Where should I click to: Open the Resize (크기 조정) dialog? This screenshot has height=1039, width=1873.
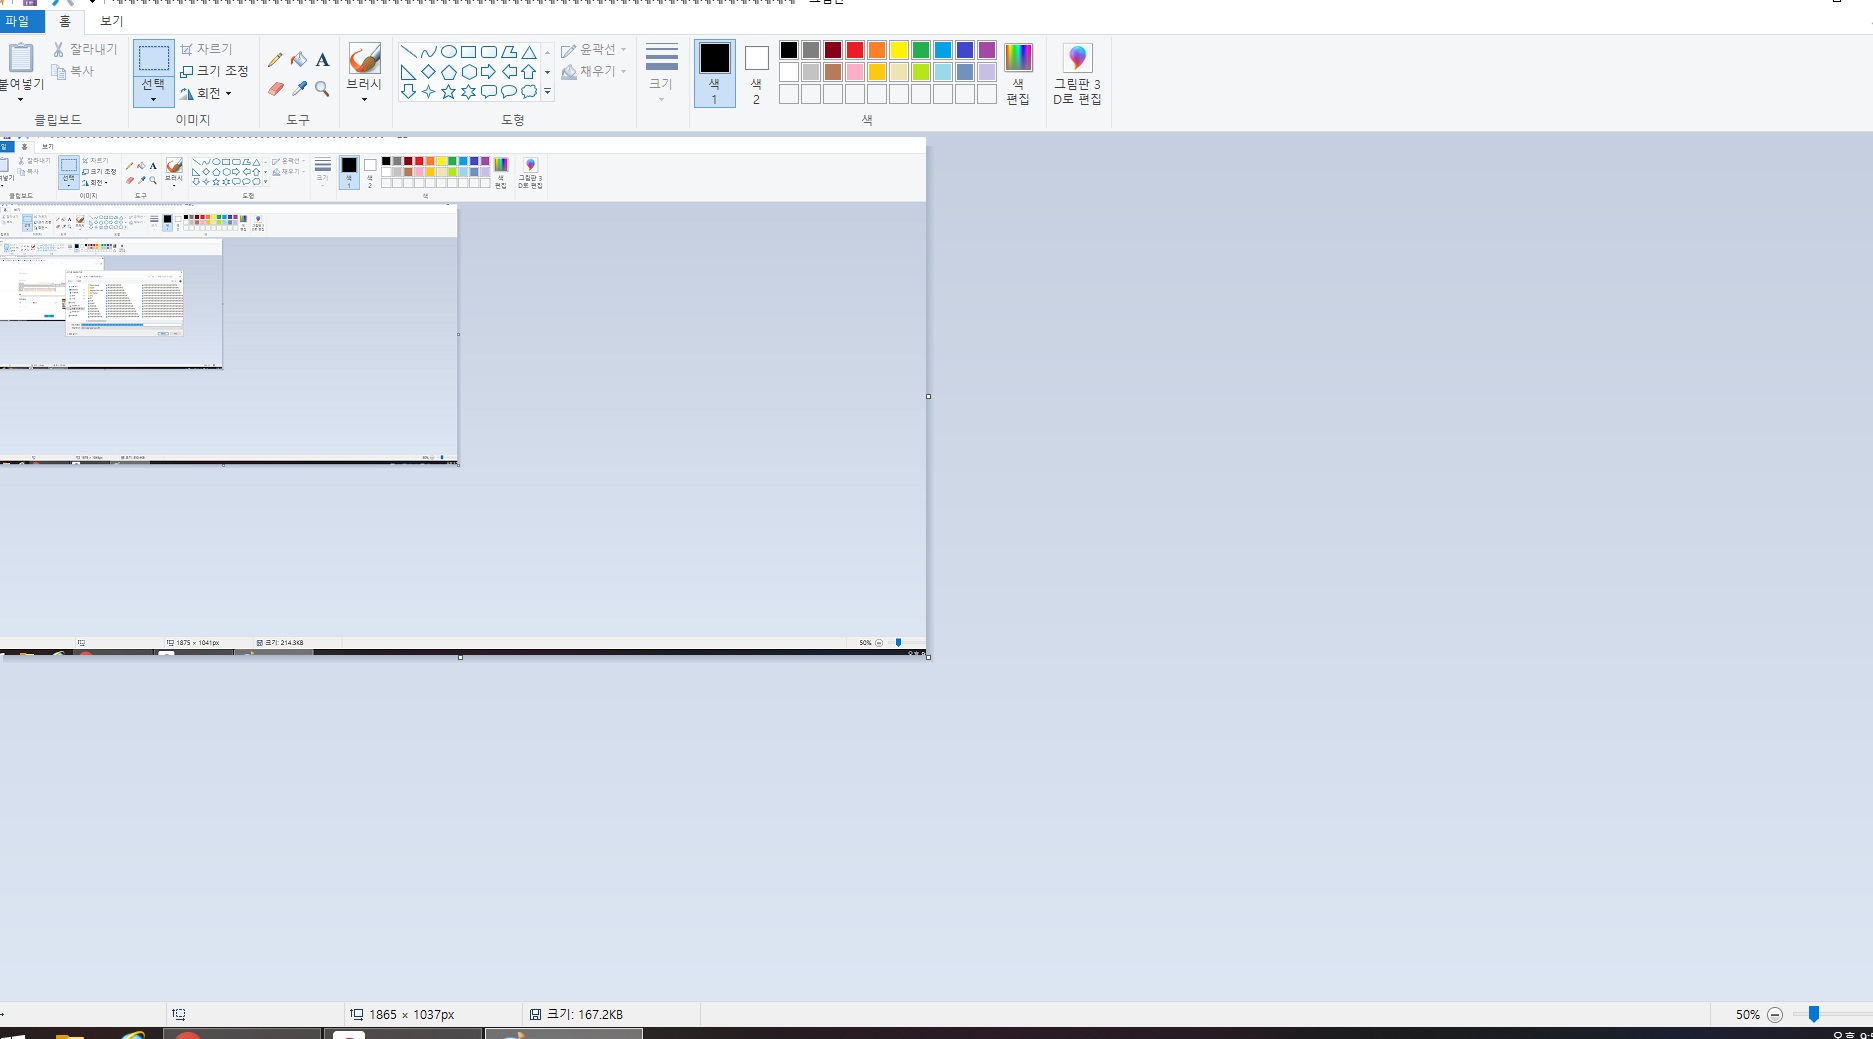214,71
